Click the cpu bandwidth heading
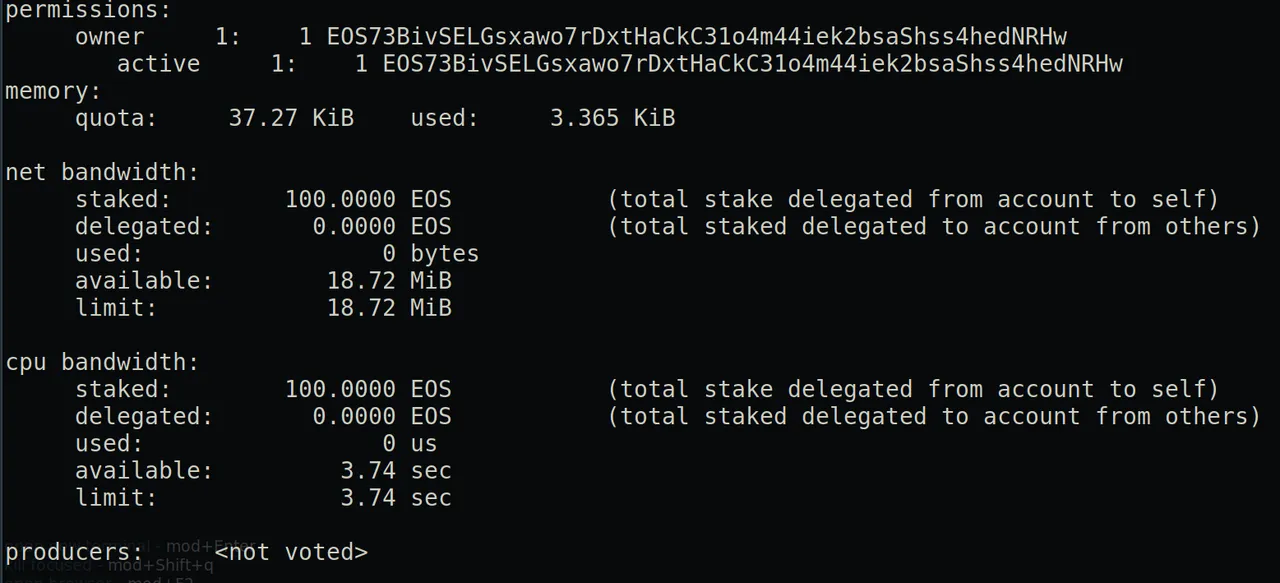Viewport: 1280px width, 583px height. (103, 362)
